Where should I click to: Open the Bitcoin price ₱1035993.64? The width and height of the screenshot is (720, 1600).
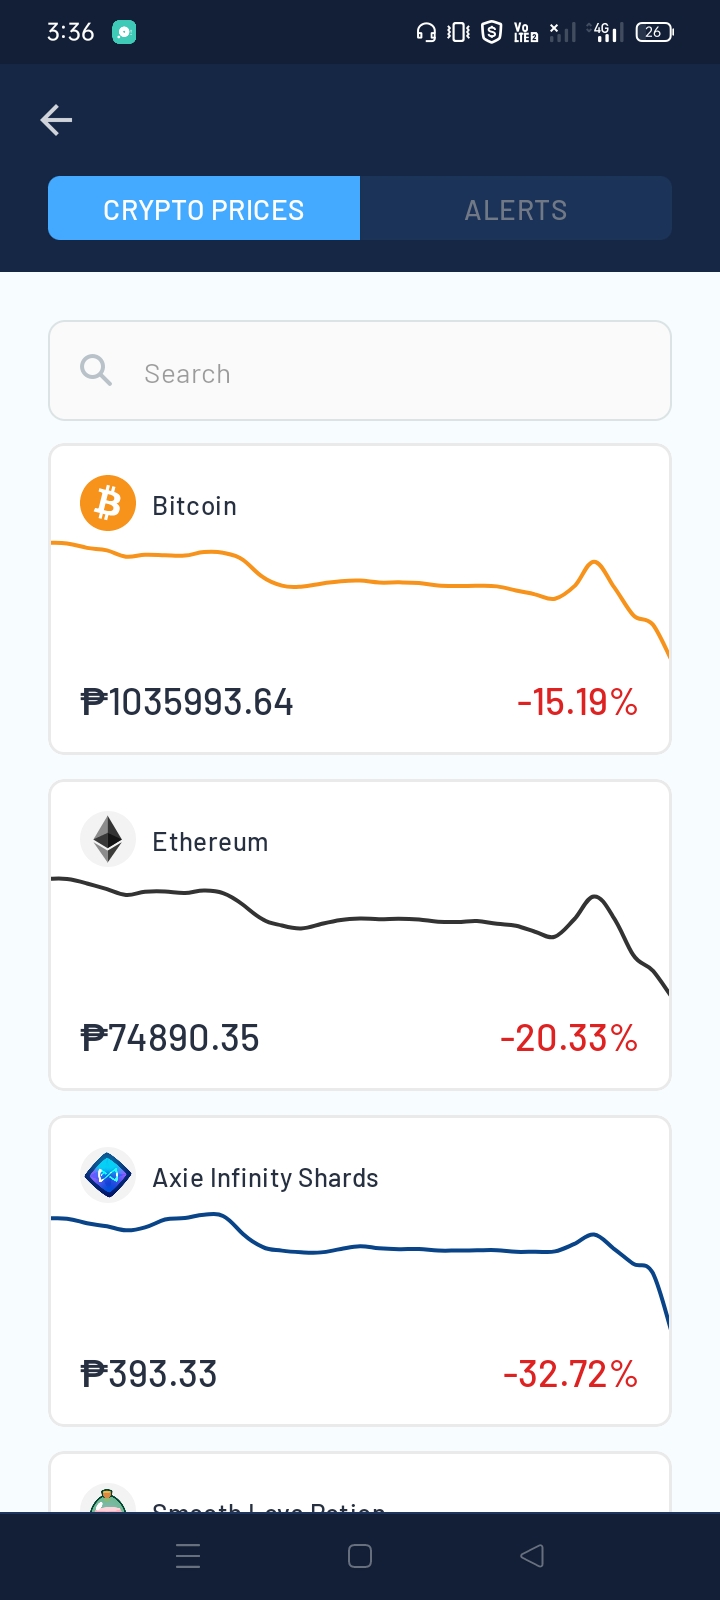pyautogui.click(x=187, y=702)
